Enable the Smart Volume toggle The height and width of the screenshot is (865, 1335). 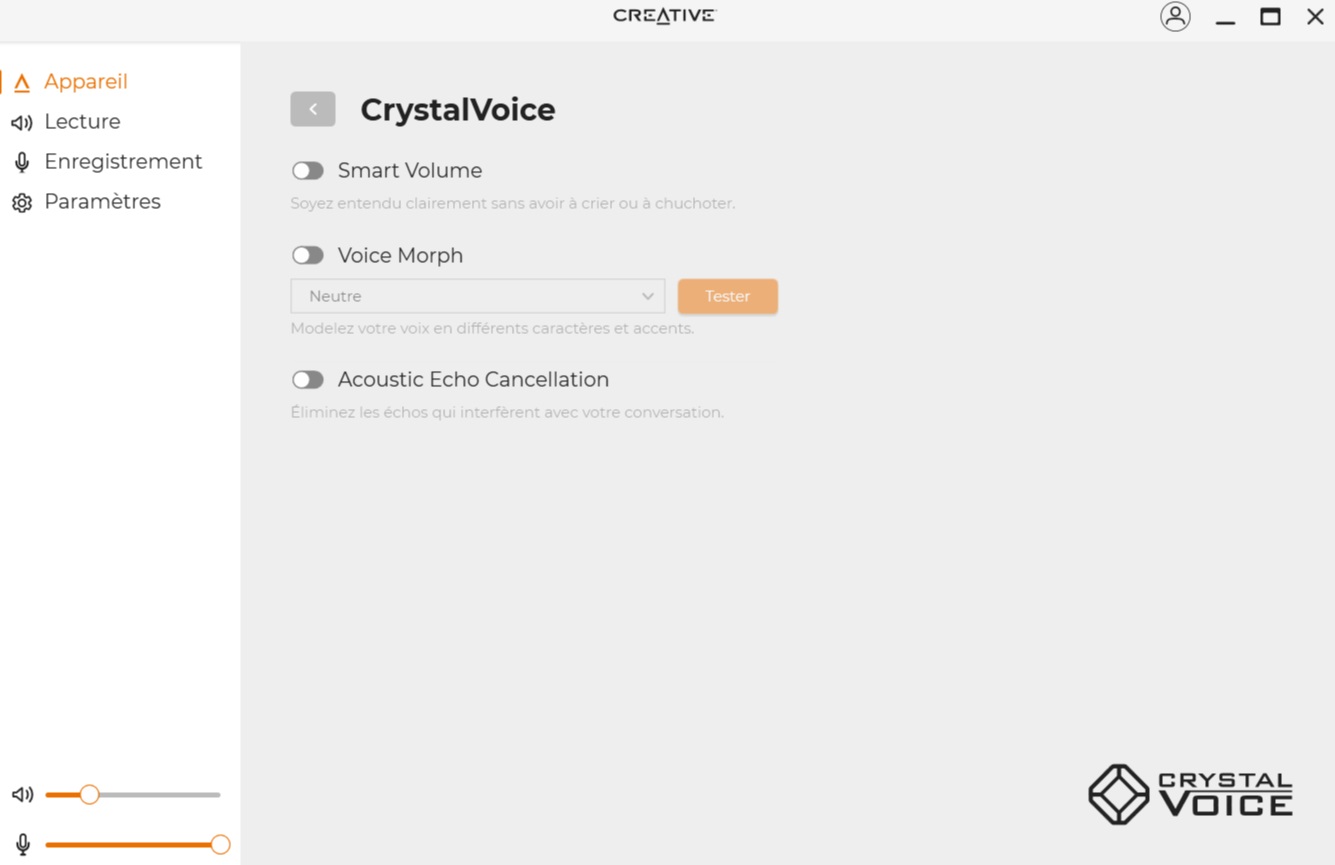pos(308,171)
